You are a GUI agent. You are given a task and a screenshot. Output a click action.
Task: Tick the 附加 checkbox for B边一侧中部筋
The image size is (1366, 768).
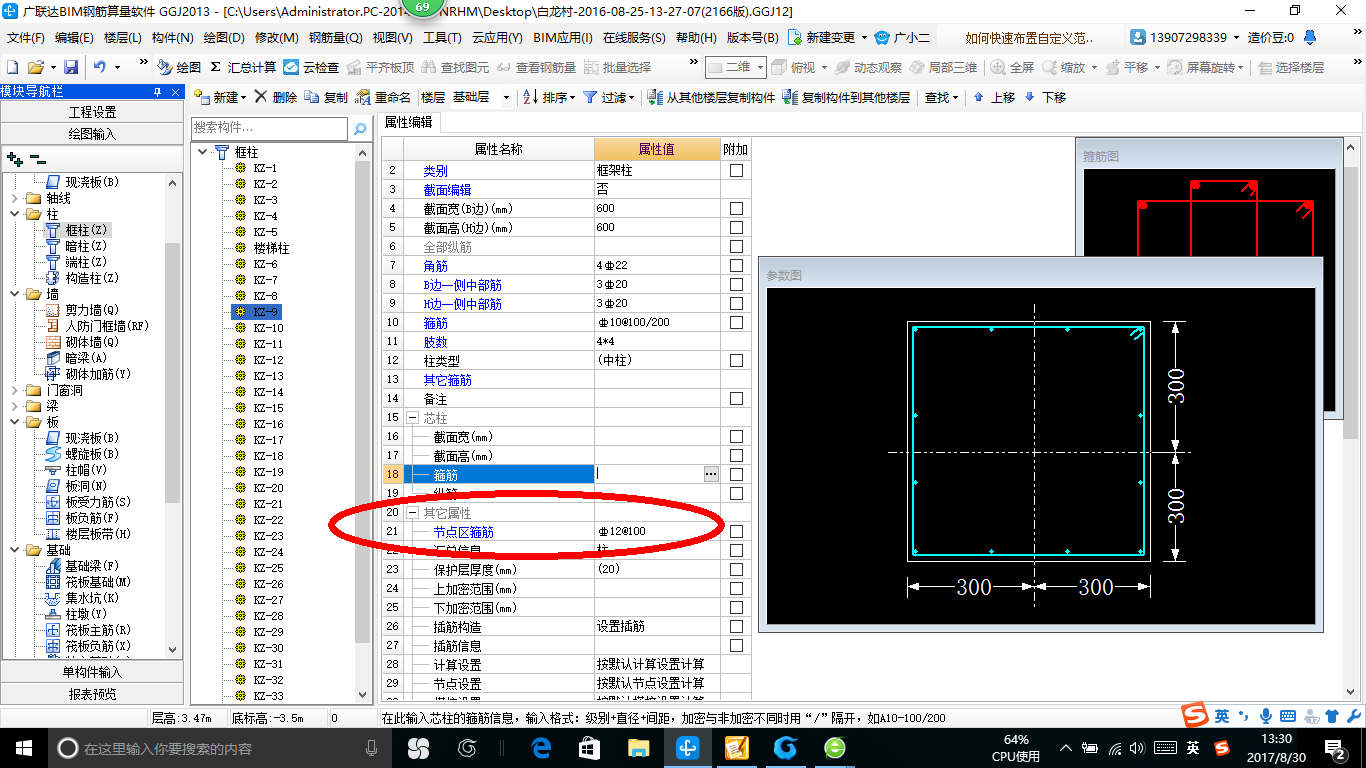tap(736, 285)
